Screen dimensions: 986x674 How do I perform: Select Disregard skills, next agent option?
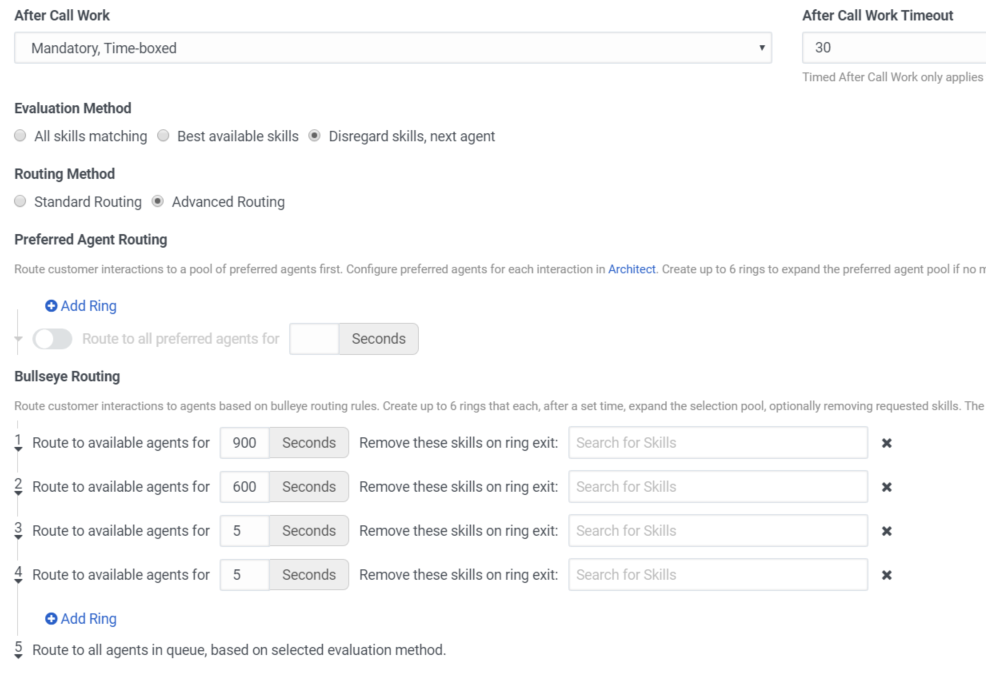tap(314, 136)
